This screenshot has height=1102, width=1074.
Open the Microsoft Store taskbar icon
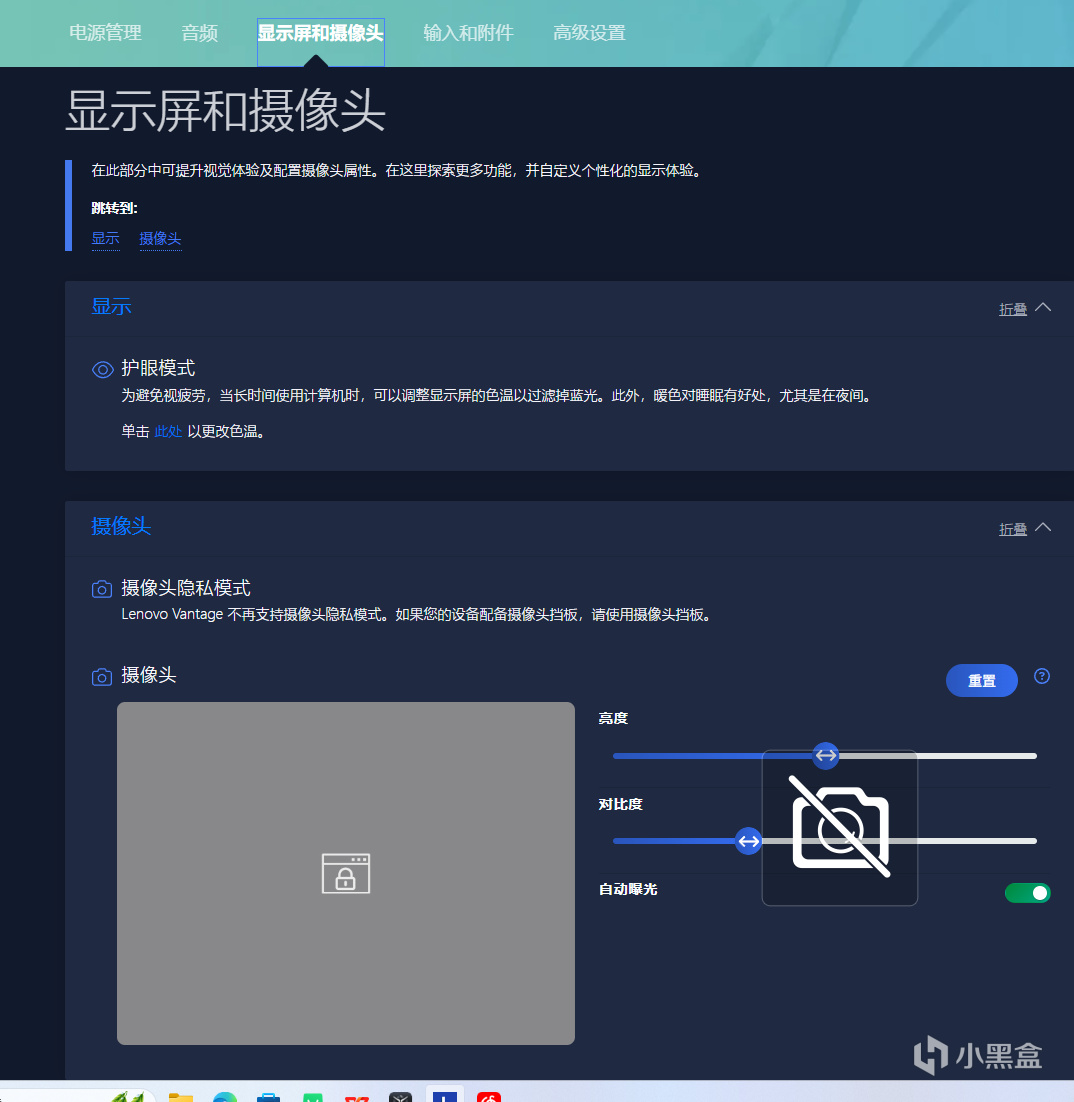pyautogui.click(x=268, y=1096)
